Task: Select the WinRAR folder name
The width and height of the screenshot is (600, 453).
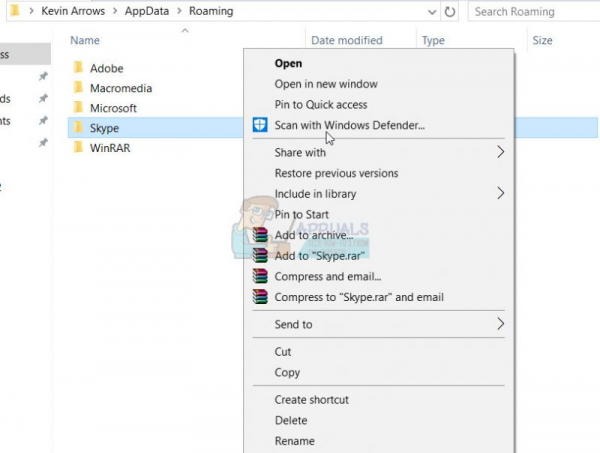Action: pyautogui.click(x=110, y=148)
